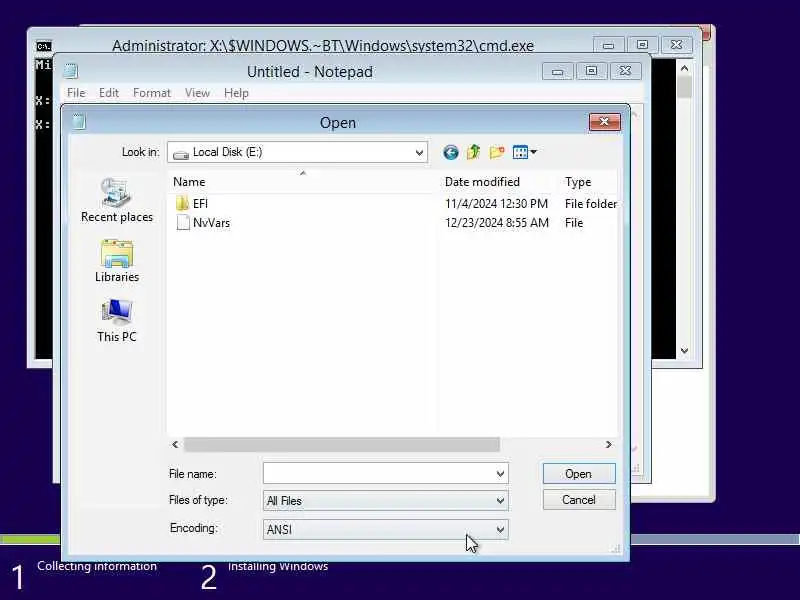800x600 pixels.
Task: Click into the File name input field
Action: click(378, 474)
